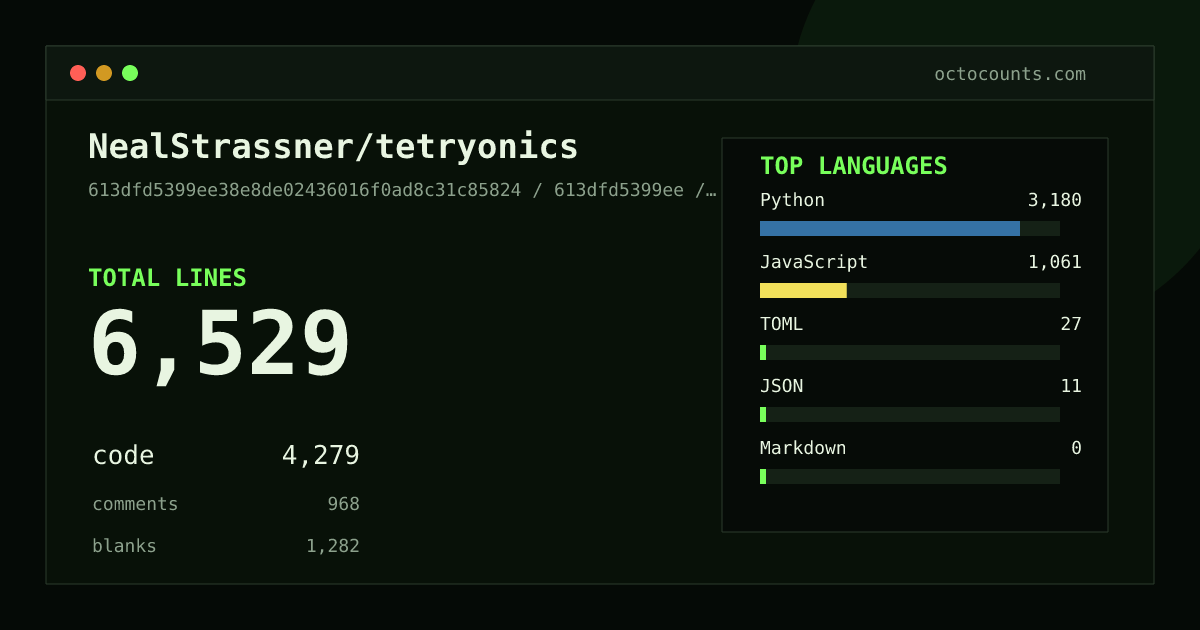The image size is (1200, 630).
Task: Click the JSON count 11
Action: point(1071,386)
